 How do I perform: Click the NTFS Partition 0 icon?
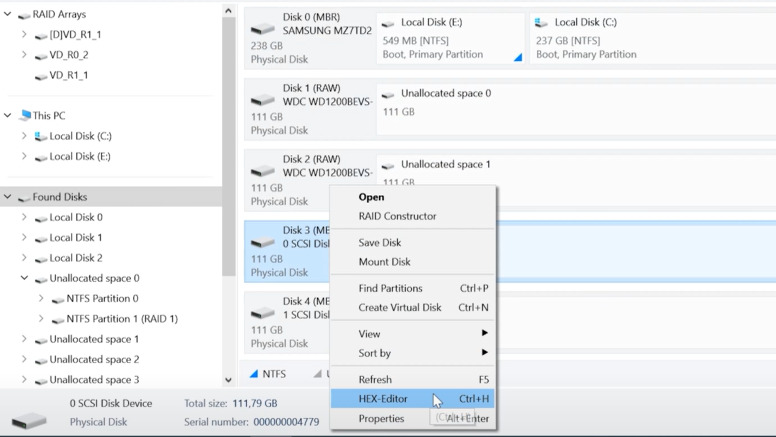tap(58, 299)
